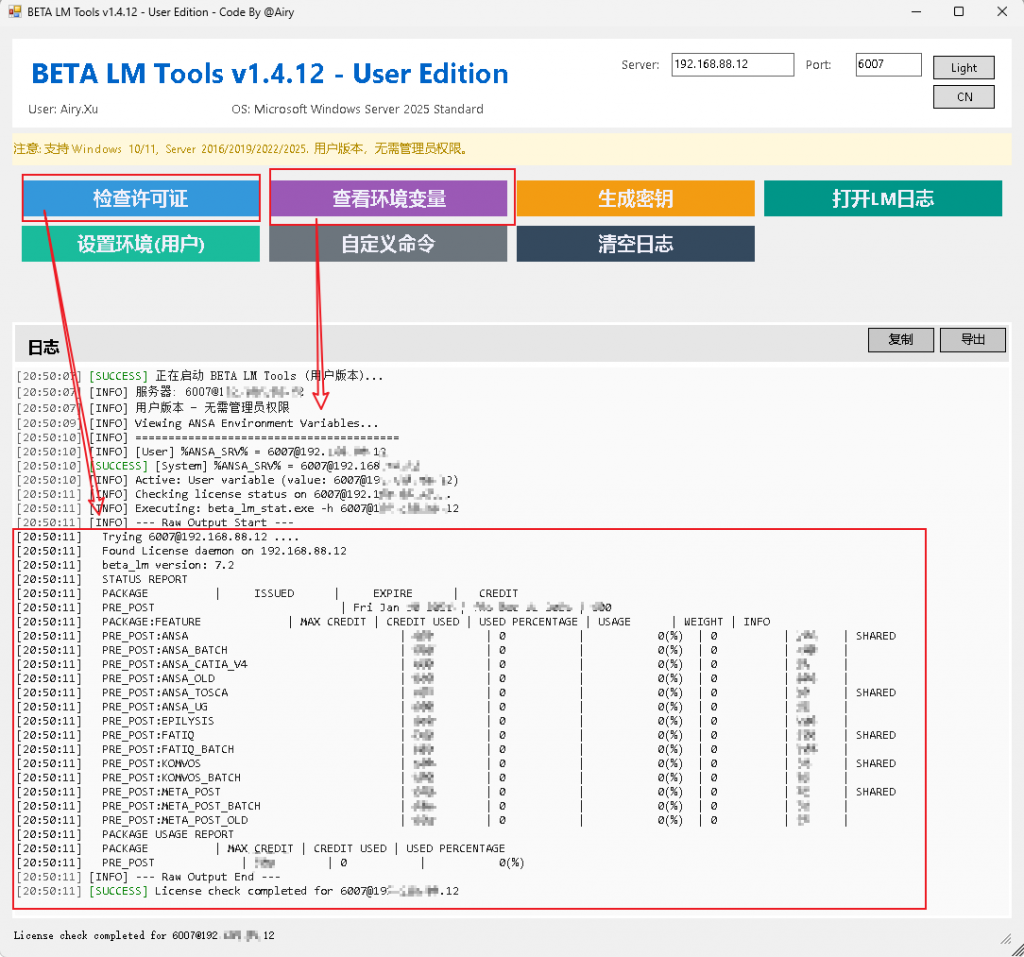Click into the Server address field

point(732,65)
